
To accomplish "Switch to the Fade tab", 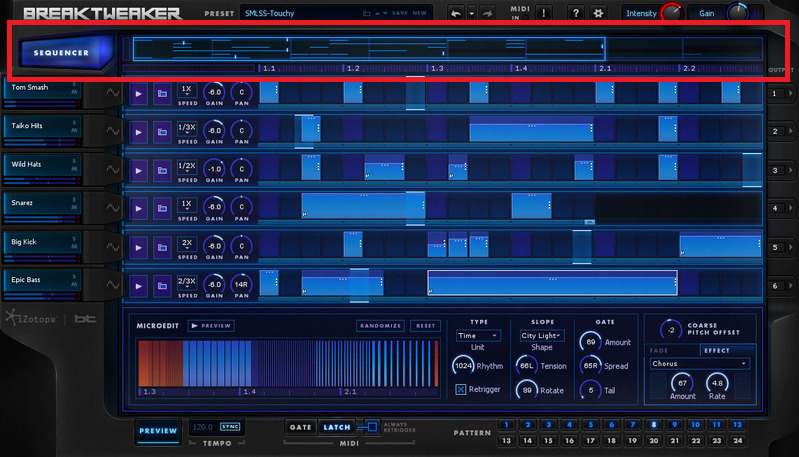I will point(659,350).
